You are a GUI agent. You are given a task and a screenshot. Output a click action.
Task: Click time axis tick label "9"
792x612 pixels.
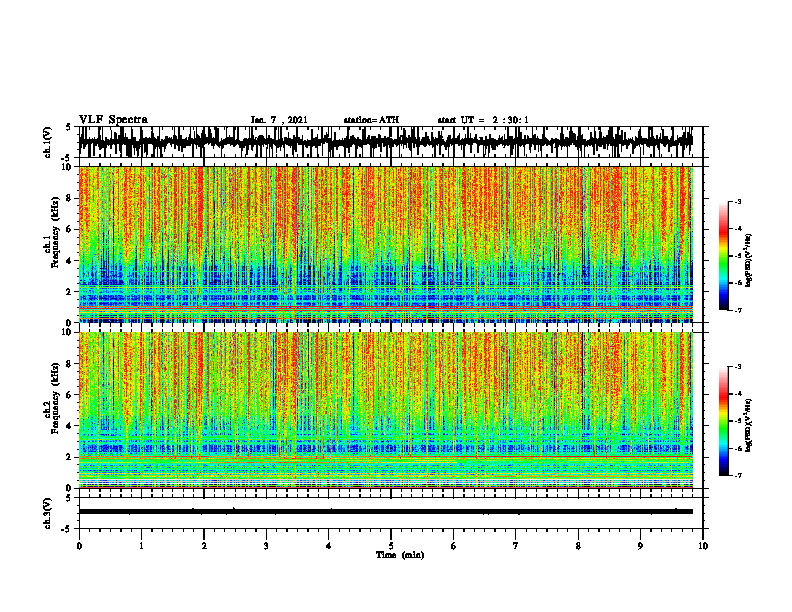[640, 546]
